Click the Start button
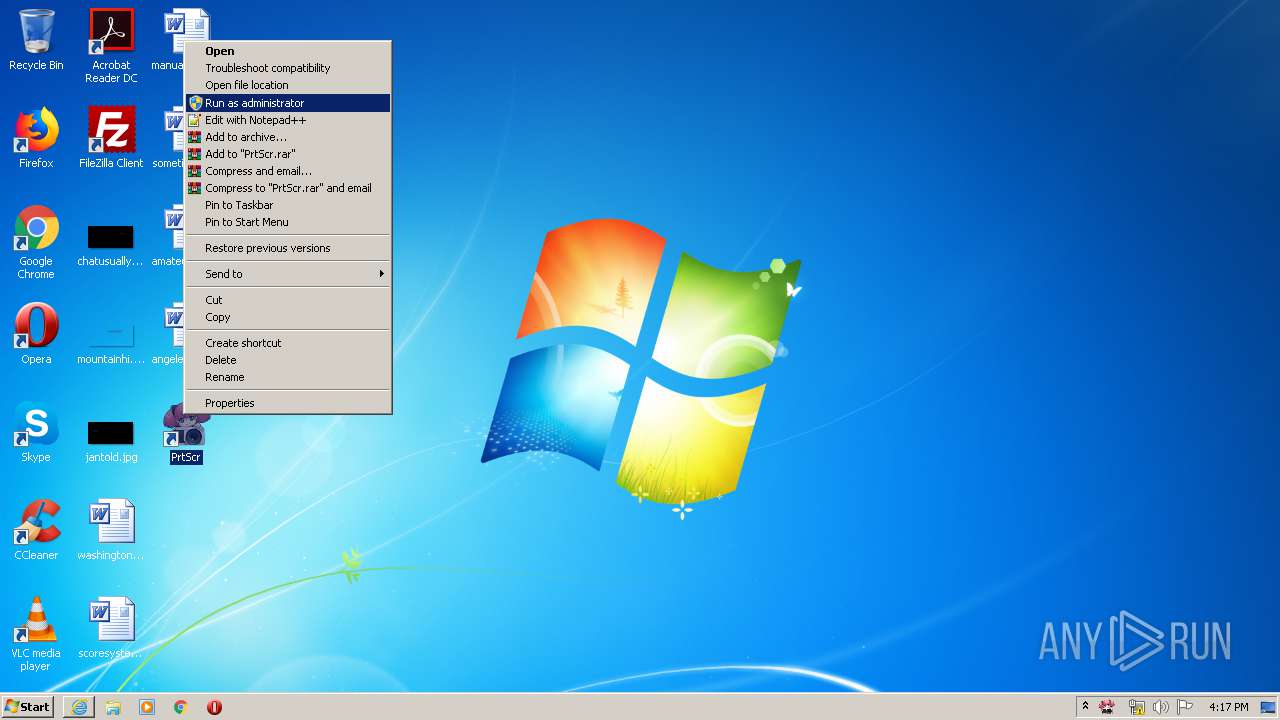 [x=28, y=707]
